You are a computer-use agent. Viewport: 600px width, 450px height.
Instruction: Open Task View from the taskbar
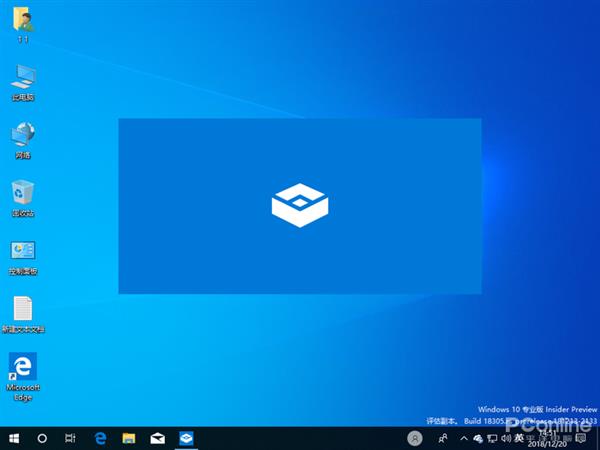tap(70, 439)
